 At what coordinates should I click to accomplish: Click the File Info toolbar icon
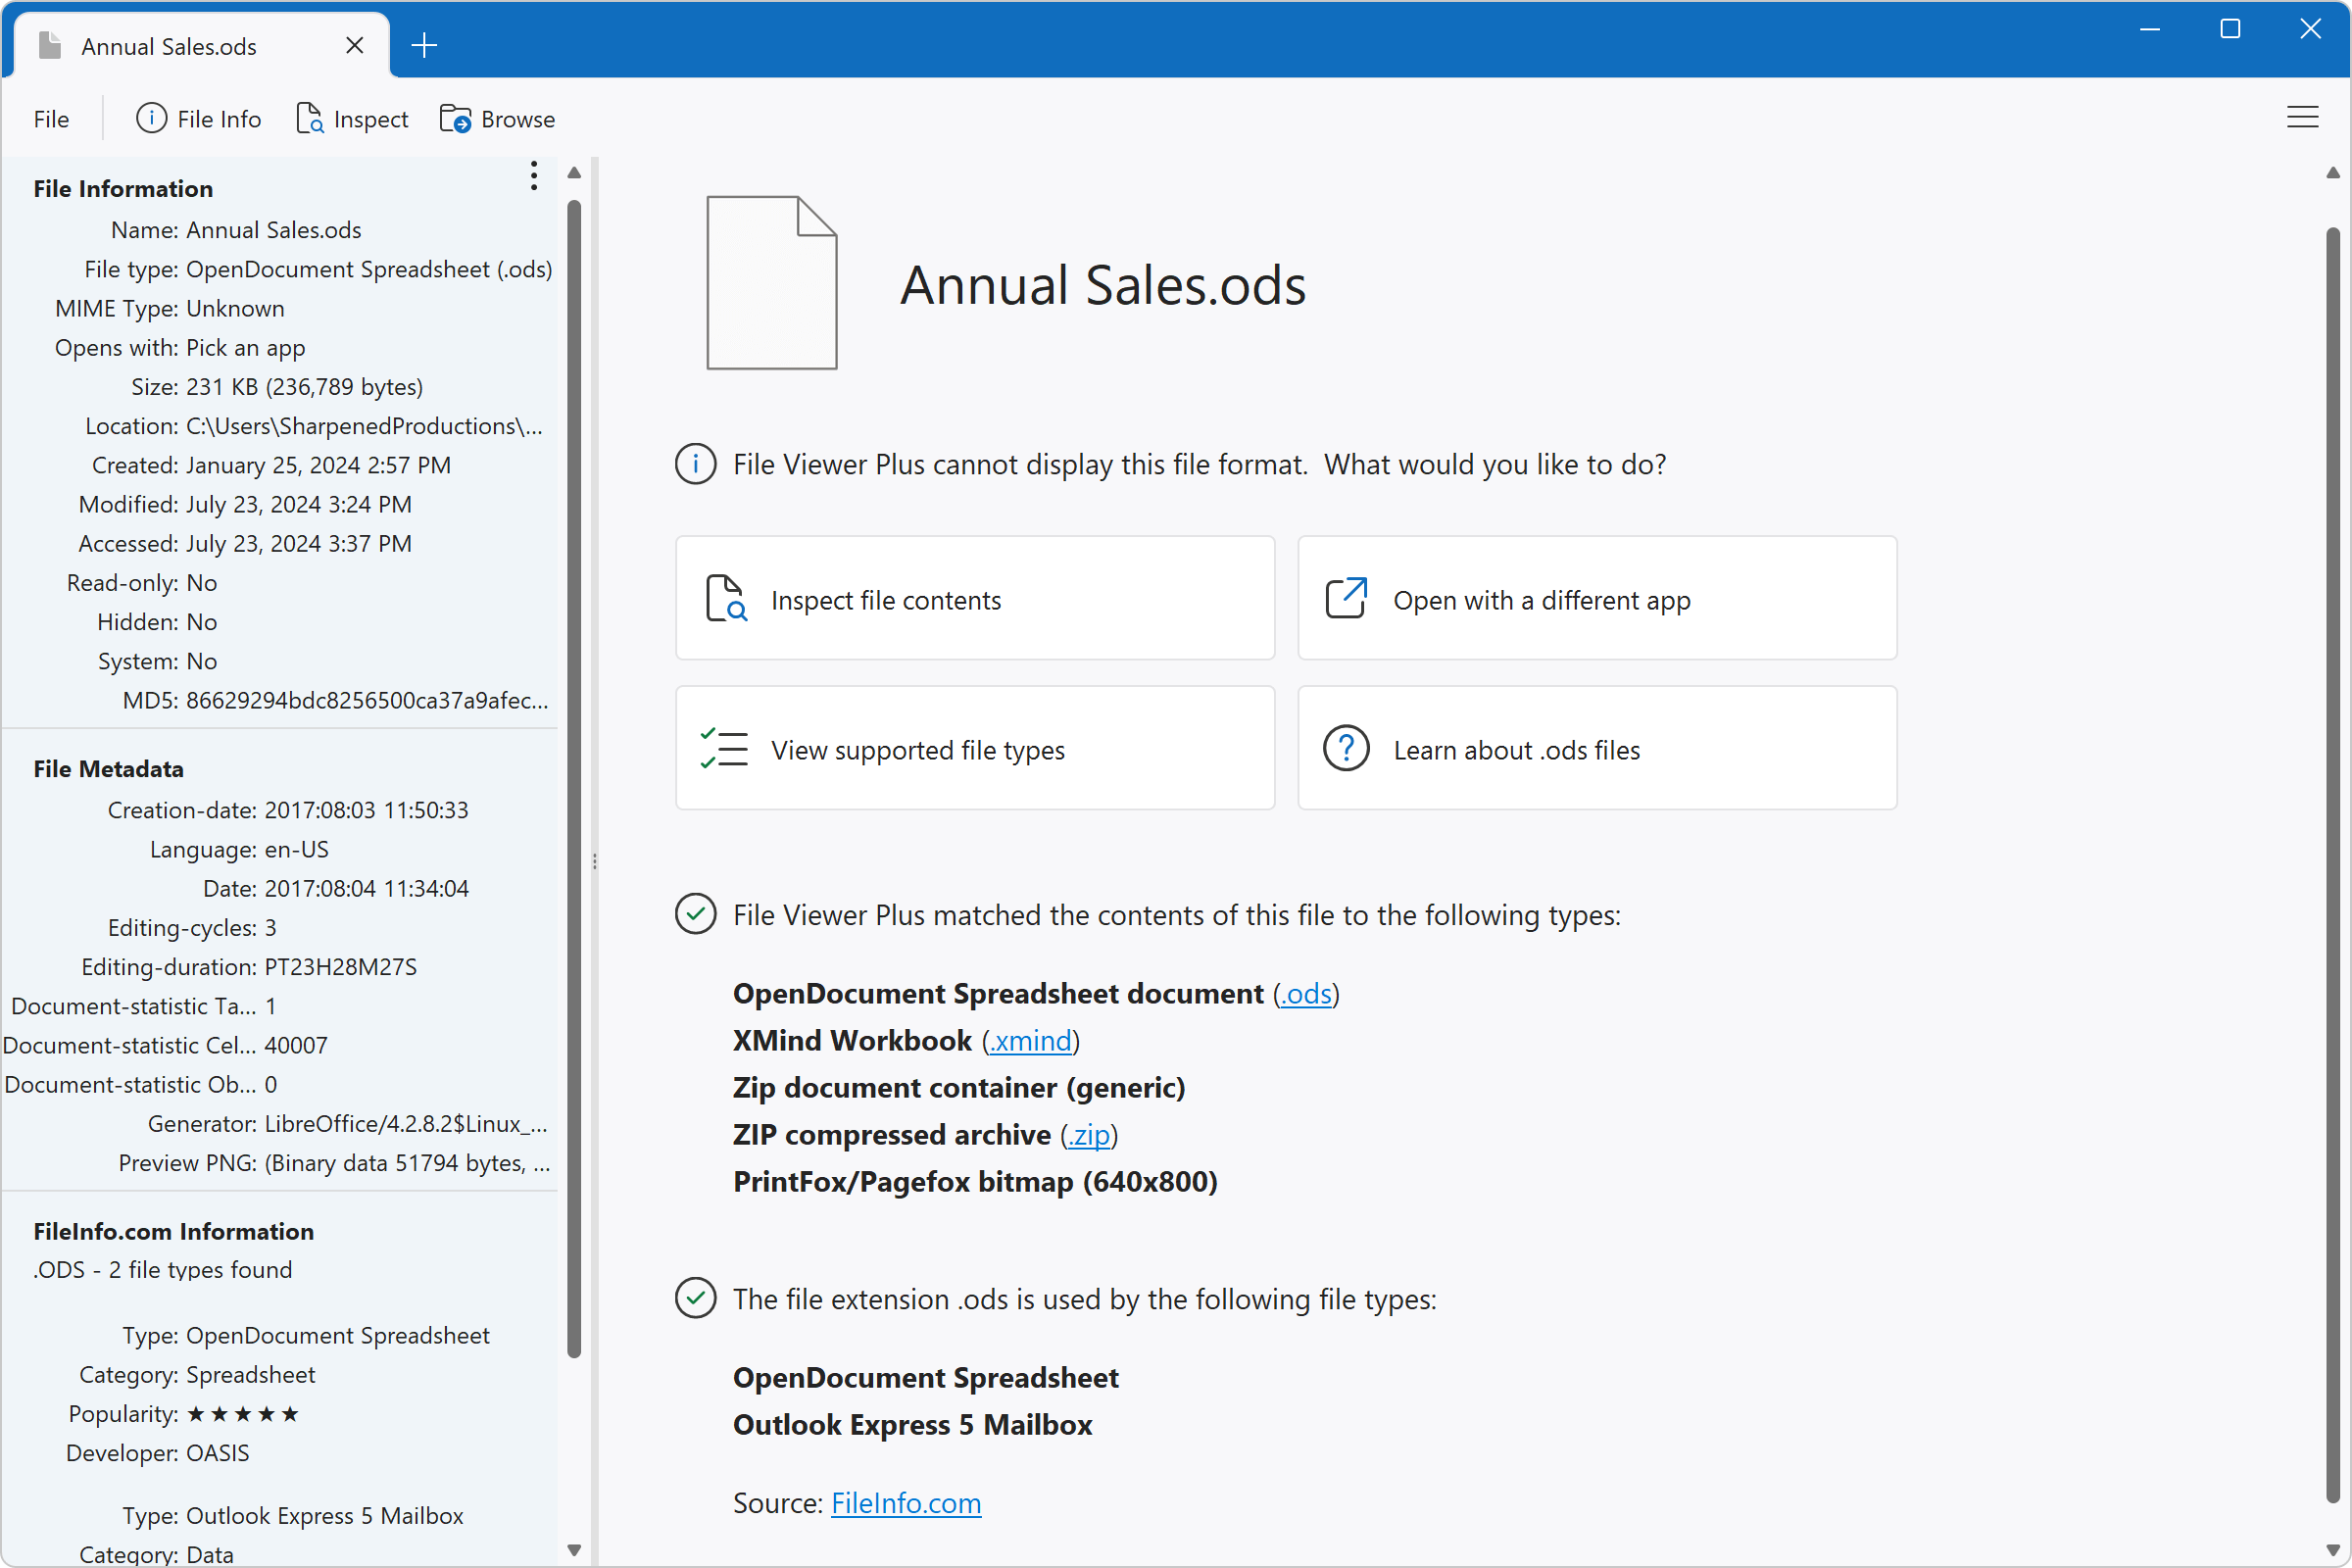coord(151,119)
